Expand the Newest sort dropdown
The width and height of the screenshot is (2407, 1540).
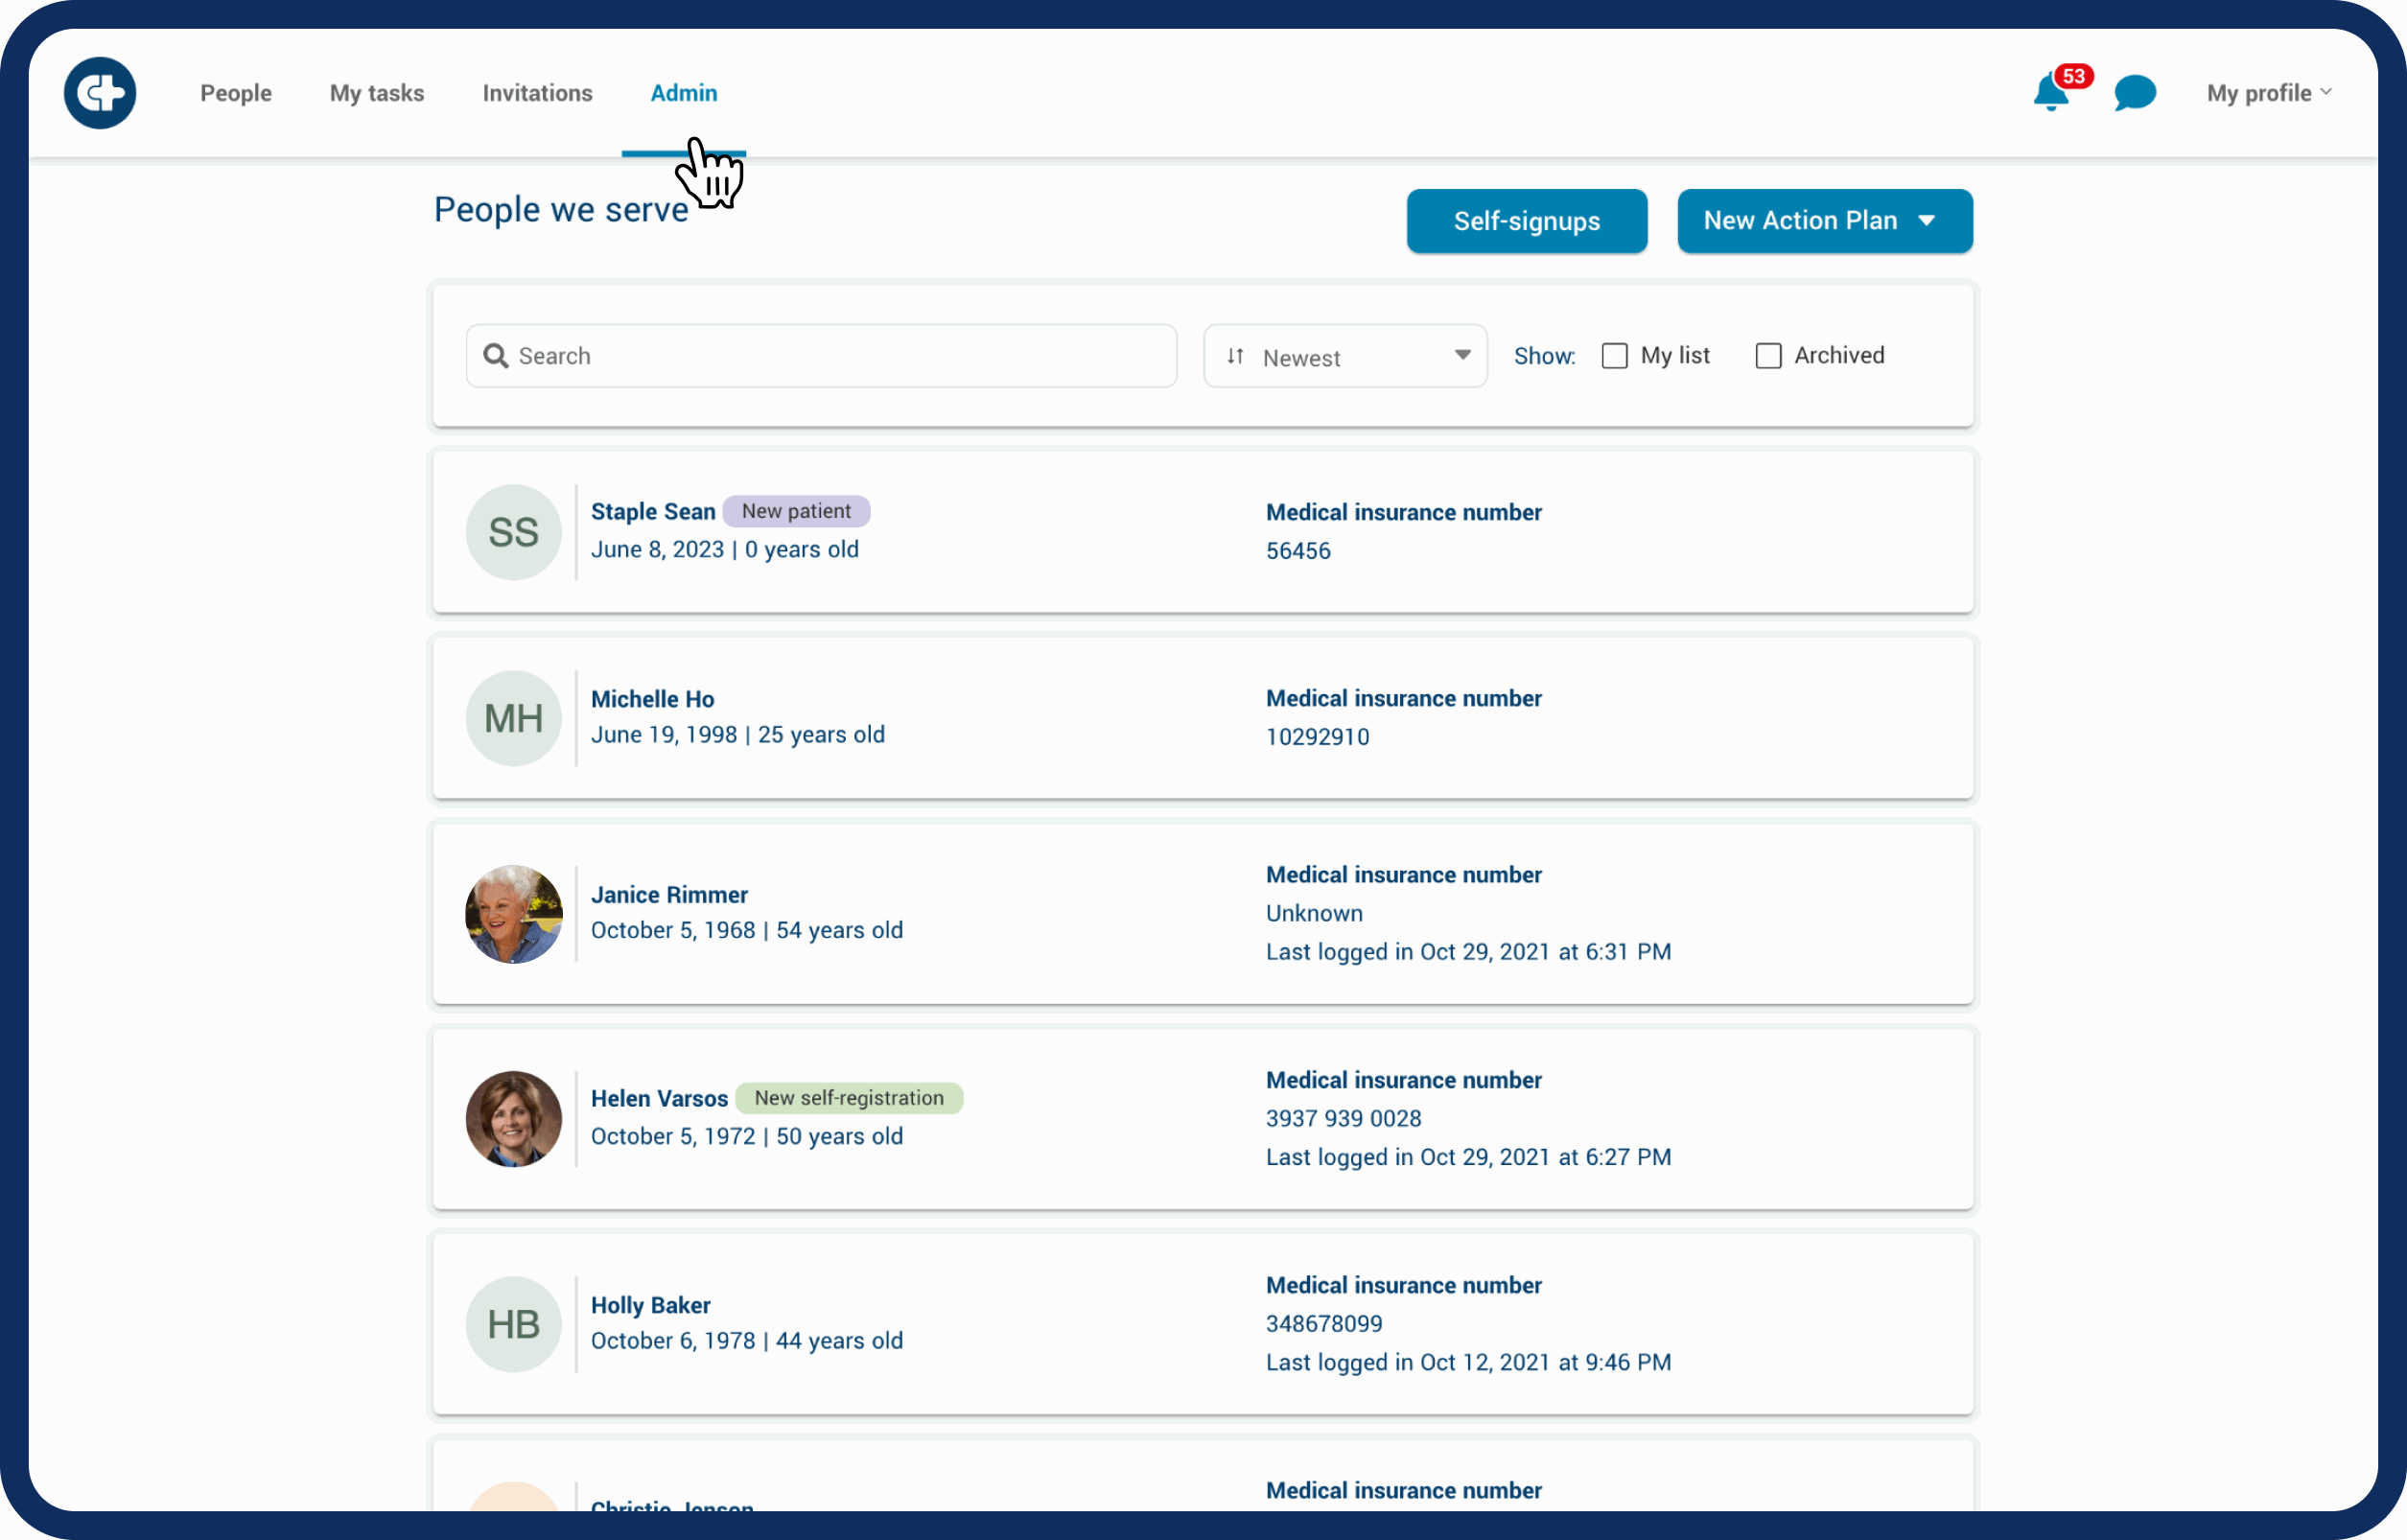pyautogui.click(x=1461, y=356)
